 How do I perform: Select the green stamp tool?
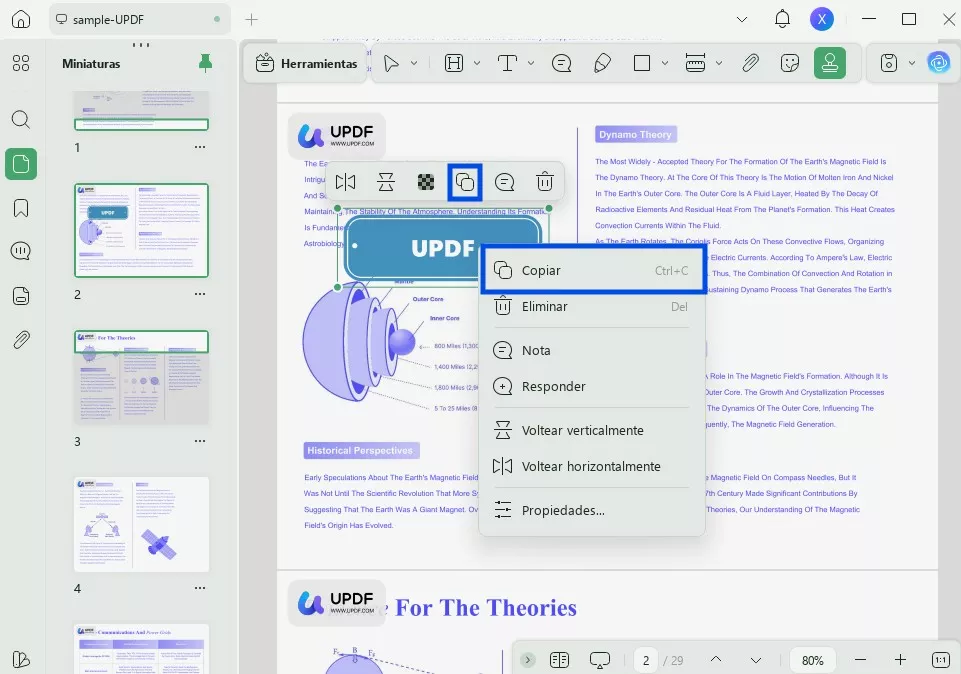pyautogui.click(x=830, y=63)
